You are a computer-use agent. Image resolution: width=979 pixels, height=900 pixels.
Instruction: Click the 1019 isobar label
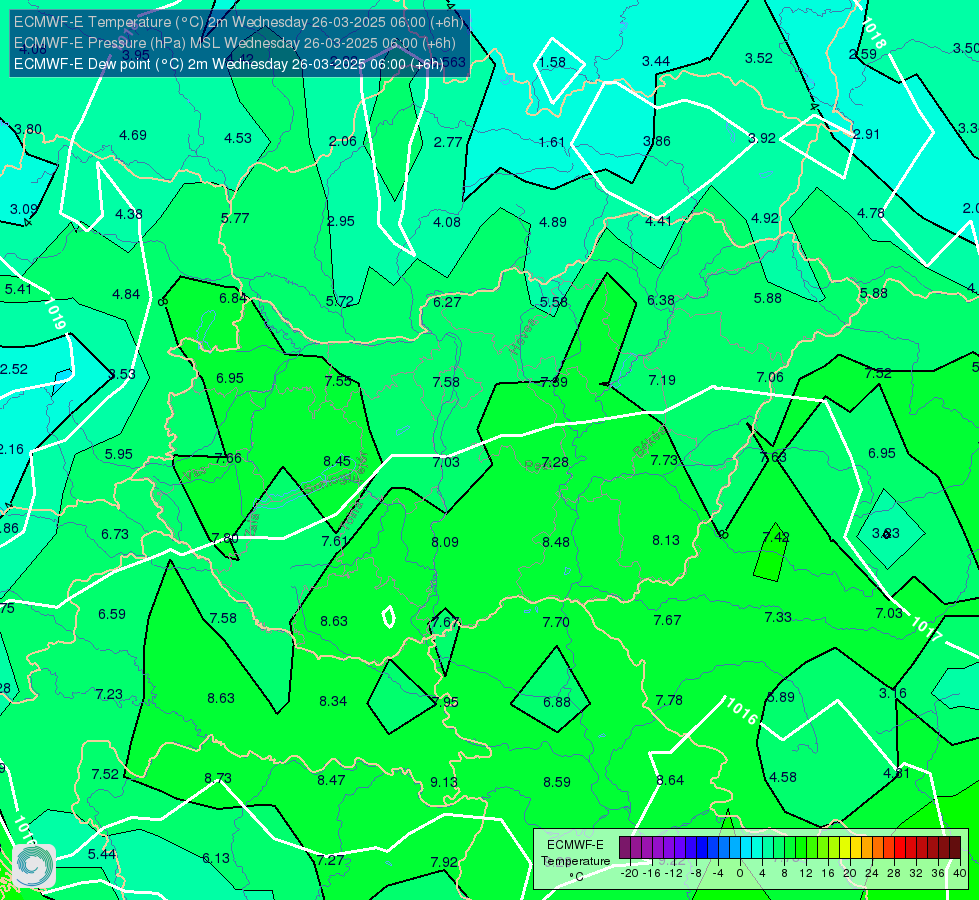(x=56, y=314)
